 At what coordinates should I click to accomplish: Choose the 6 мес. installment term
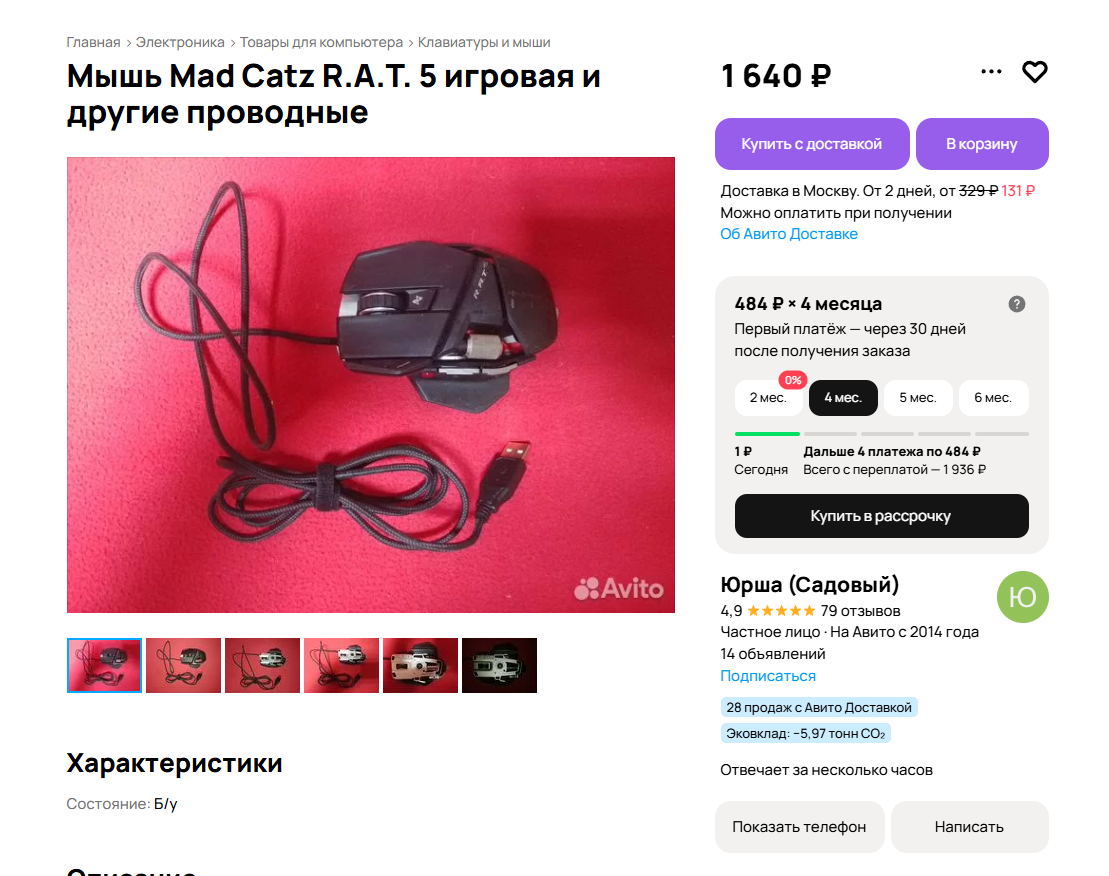click(x=993, y=398)
